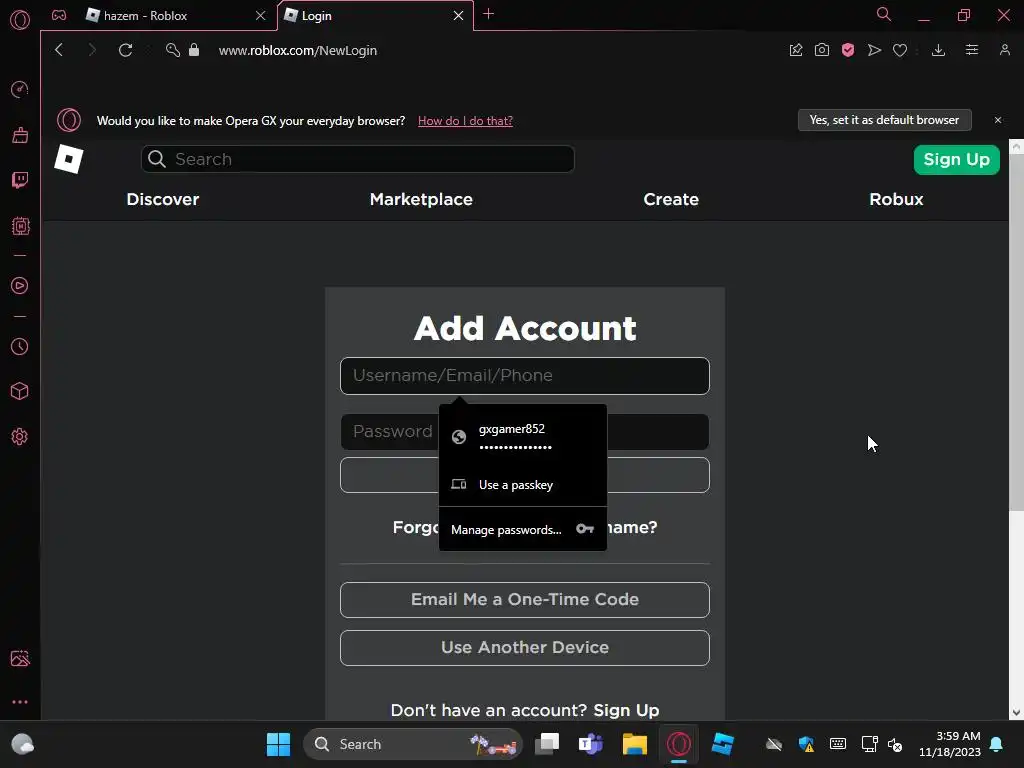Click Use Another Device button

point(524,647)
